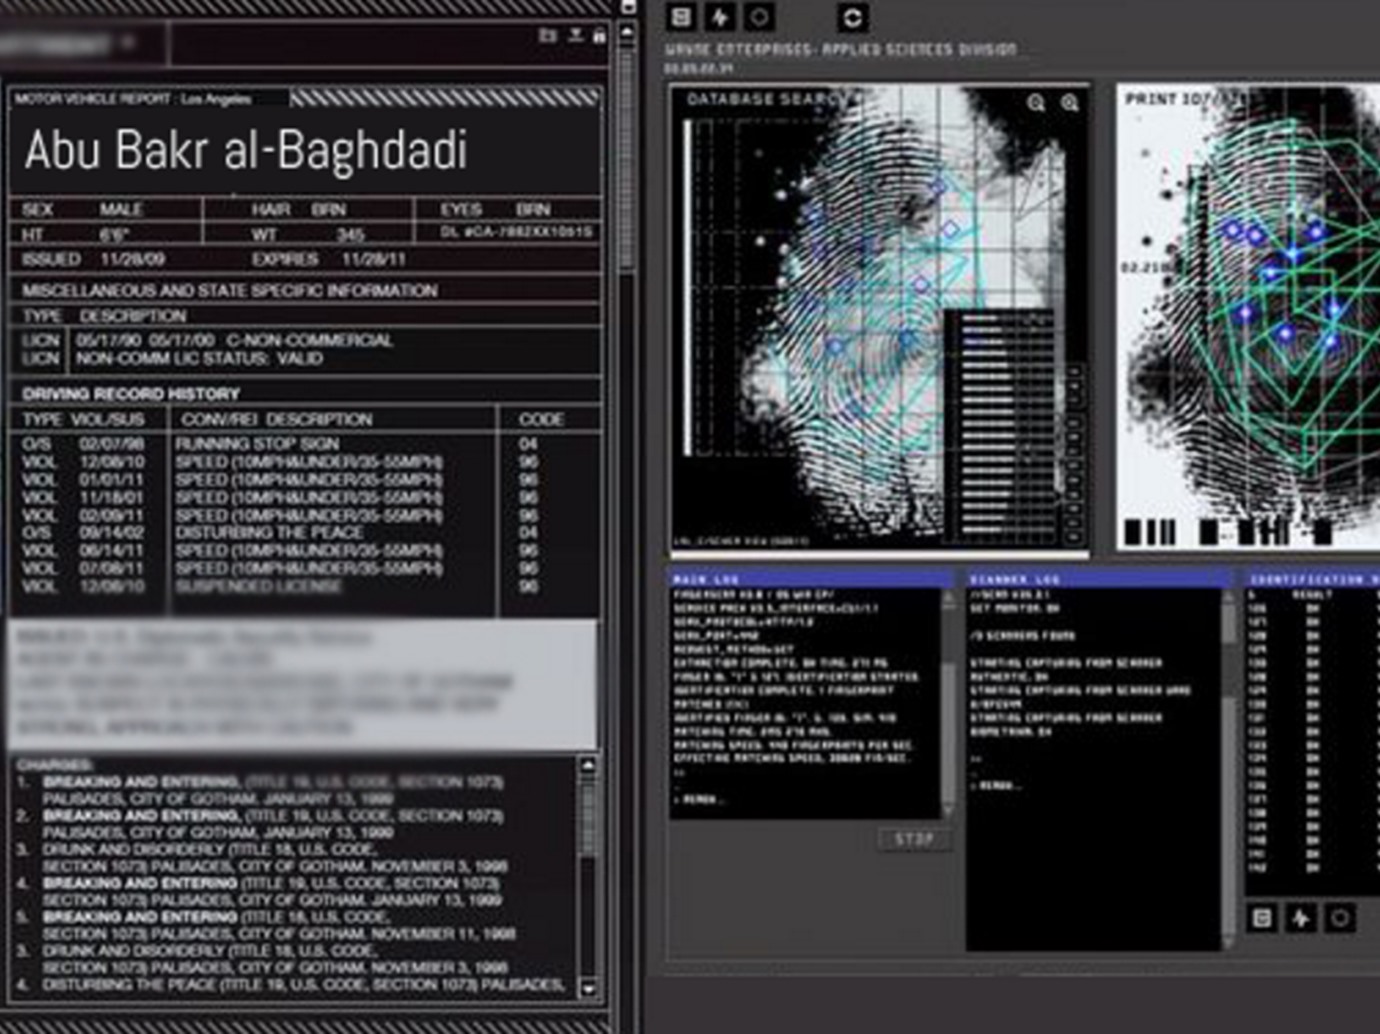Click charge number 4, Breaking and Entering

(260, 892)
